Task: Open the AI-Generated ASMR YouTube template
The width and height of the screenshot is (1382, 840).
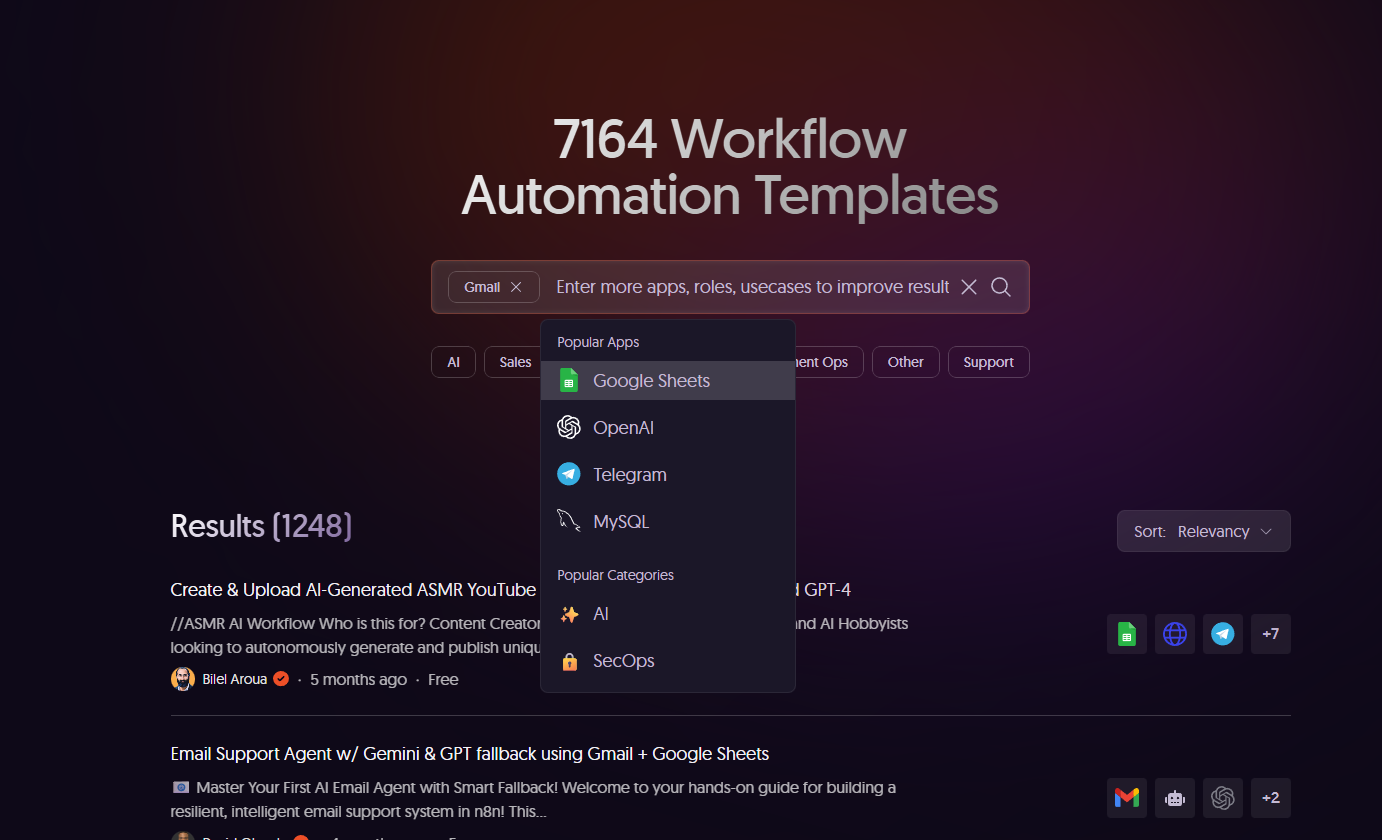Action: [x=353, y=589]
